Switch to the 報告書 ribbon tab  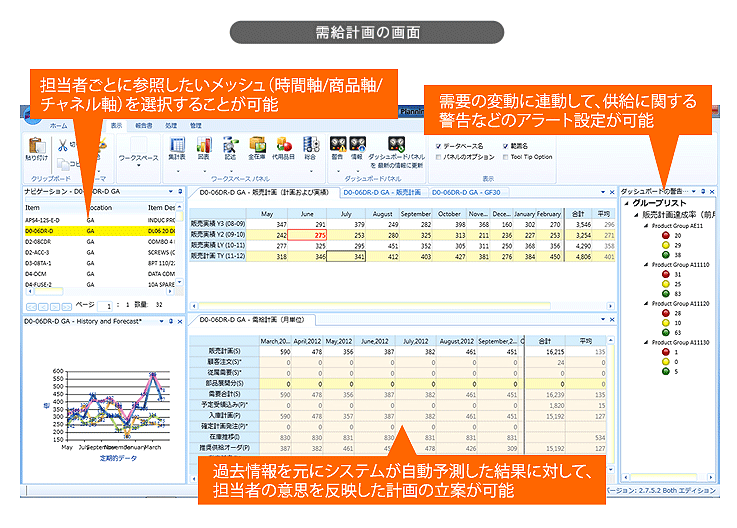pos(144,125)
